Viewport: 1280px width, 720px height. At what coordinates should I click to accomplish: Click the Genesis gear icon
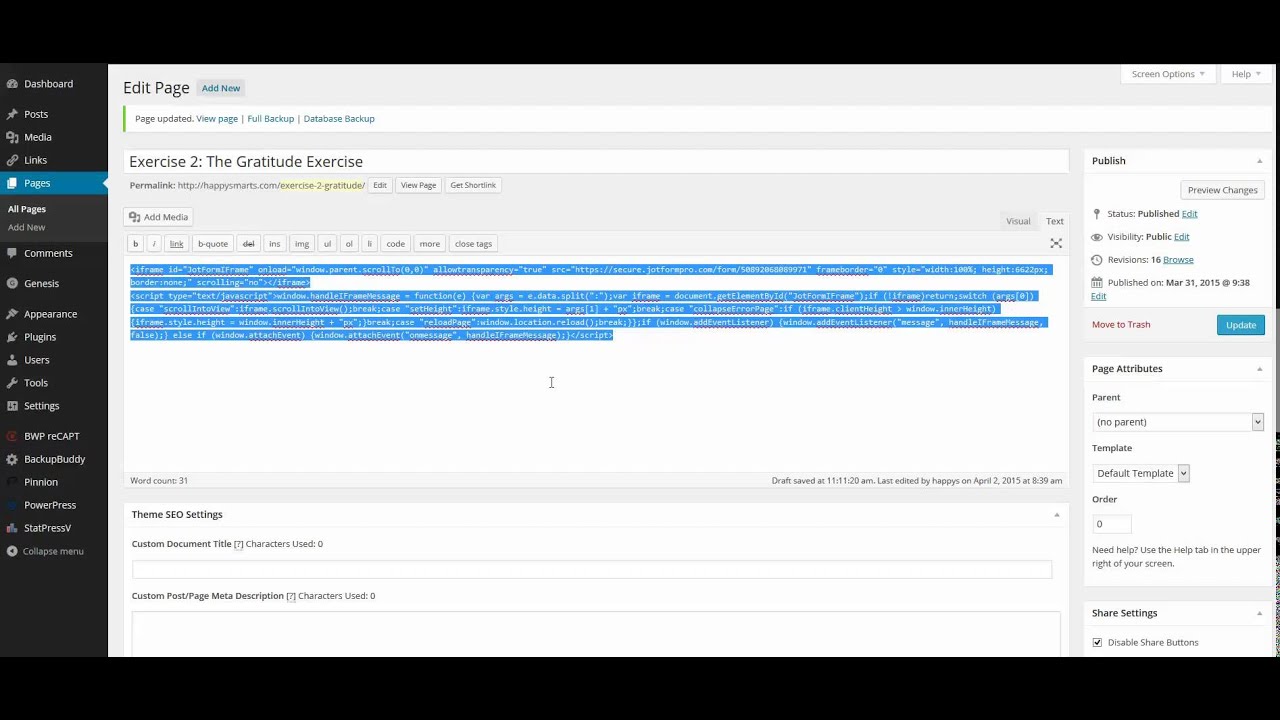tap(12, 283)
